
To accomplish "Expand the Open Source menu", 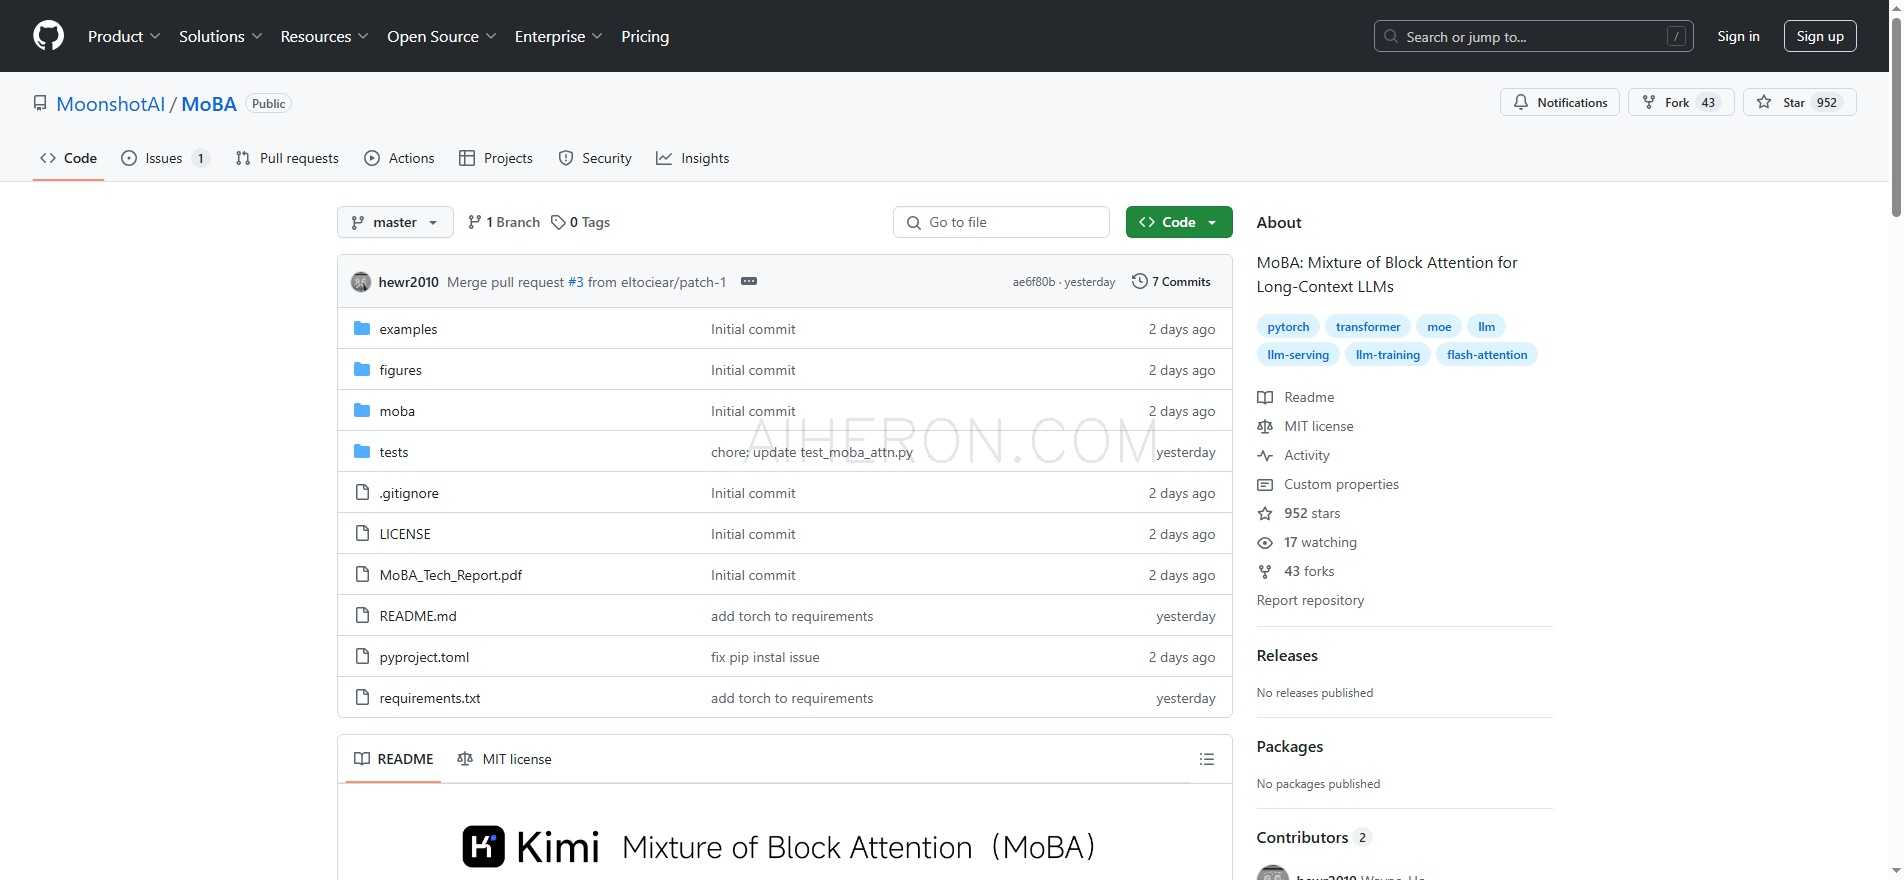I will tap(441, 36).
